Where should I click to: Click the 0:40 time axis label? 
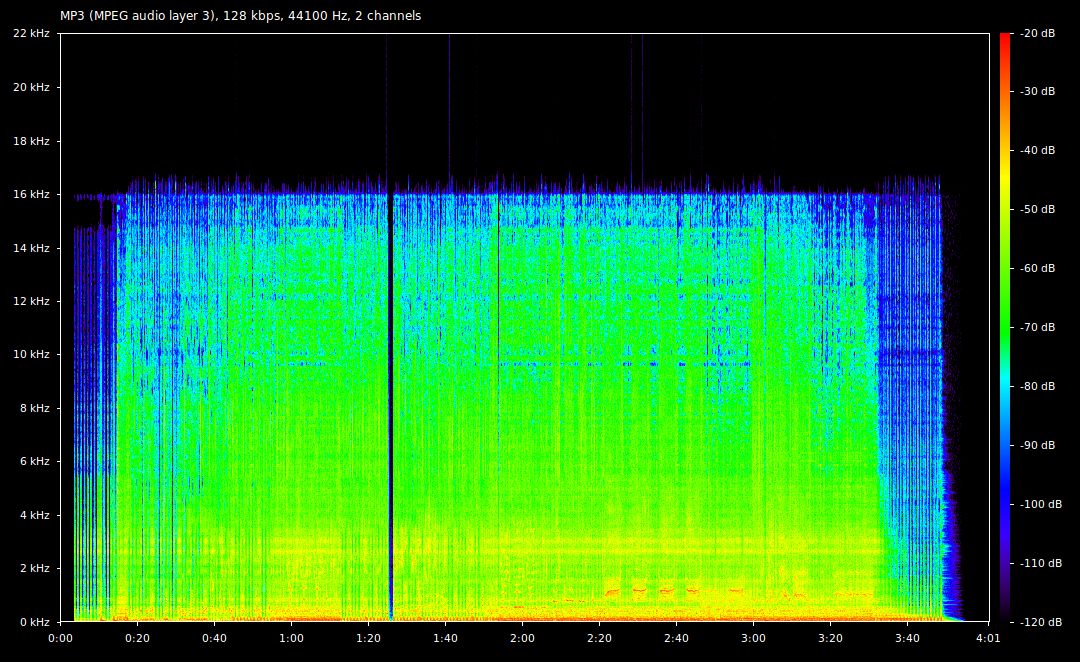point(214,638)
